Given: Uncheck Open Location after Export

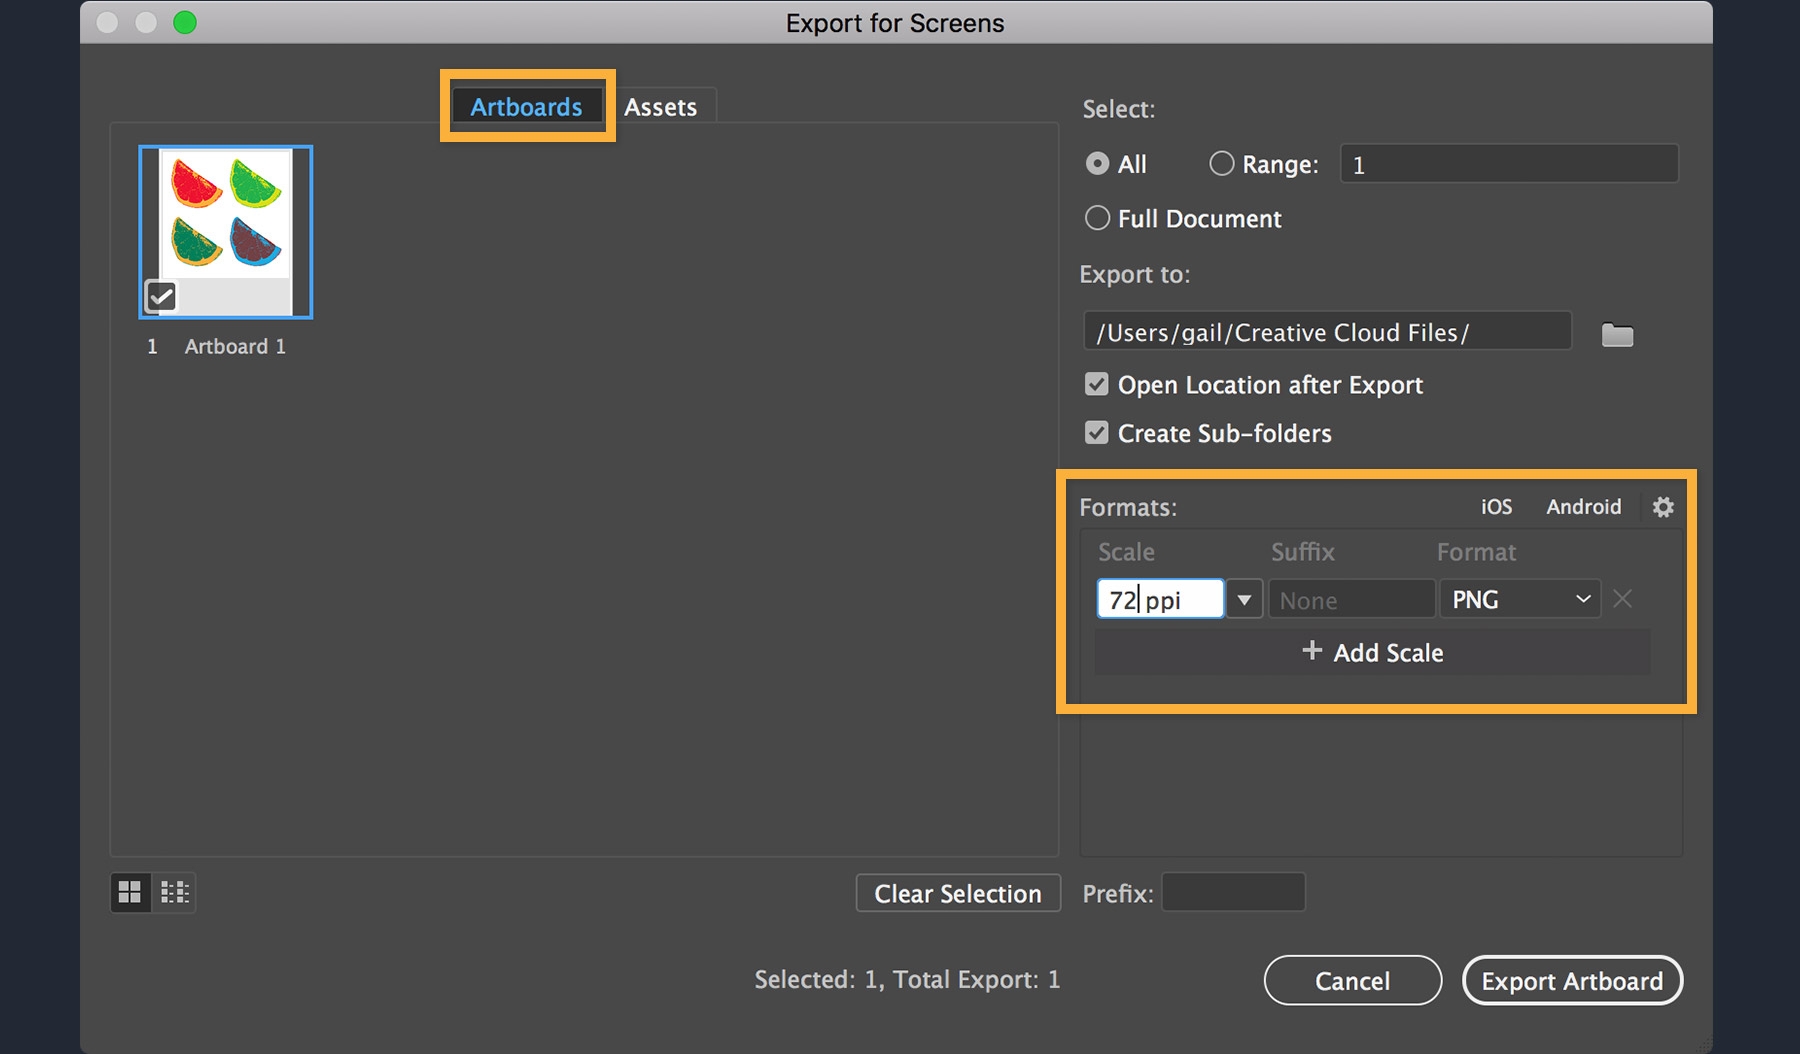Looking at the screenshot, I should point(1096,384).
